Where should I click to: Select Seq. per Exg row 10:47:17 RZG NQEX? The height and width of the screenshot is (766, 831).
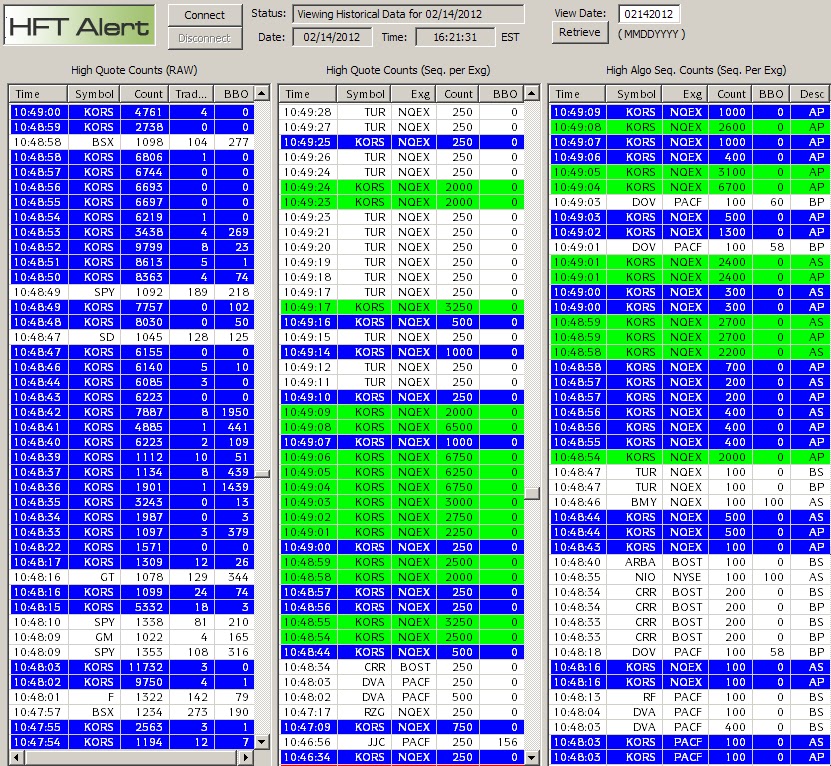point(402,712)
